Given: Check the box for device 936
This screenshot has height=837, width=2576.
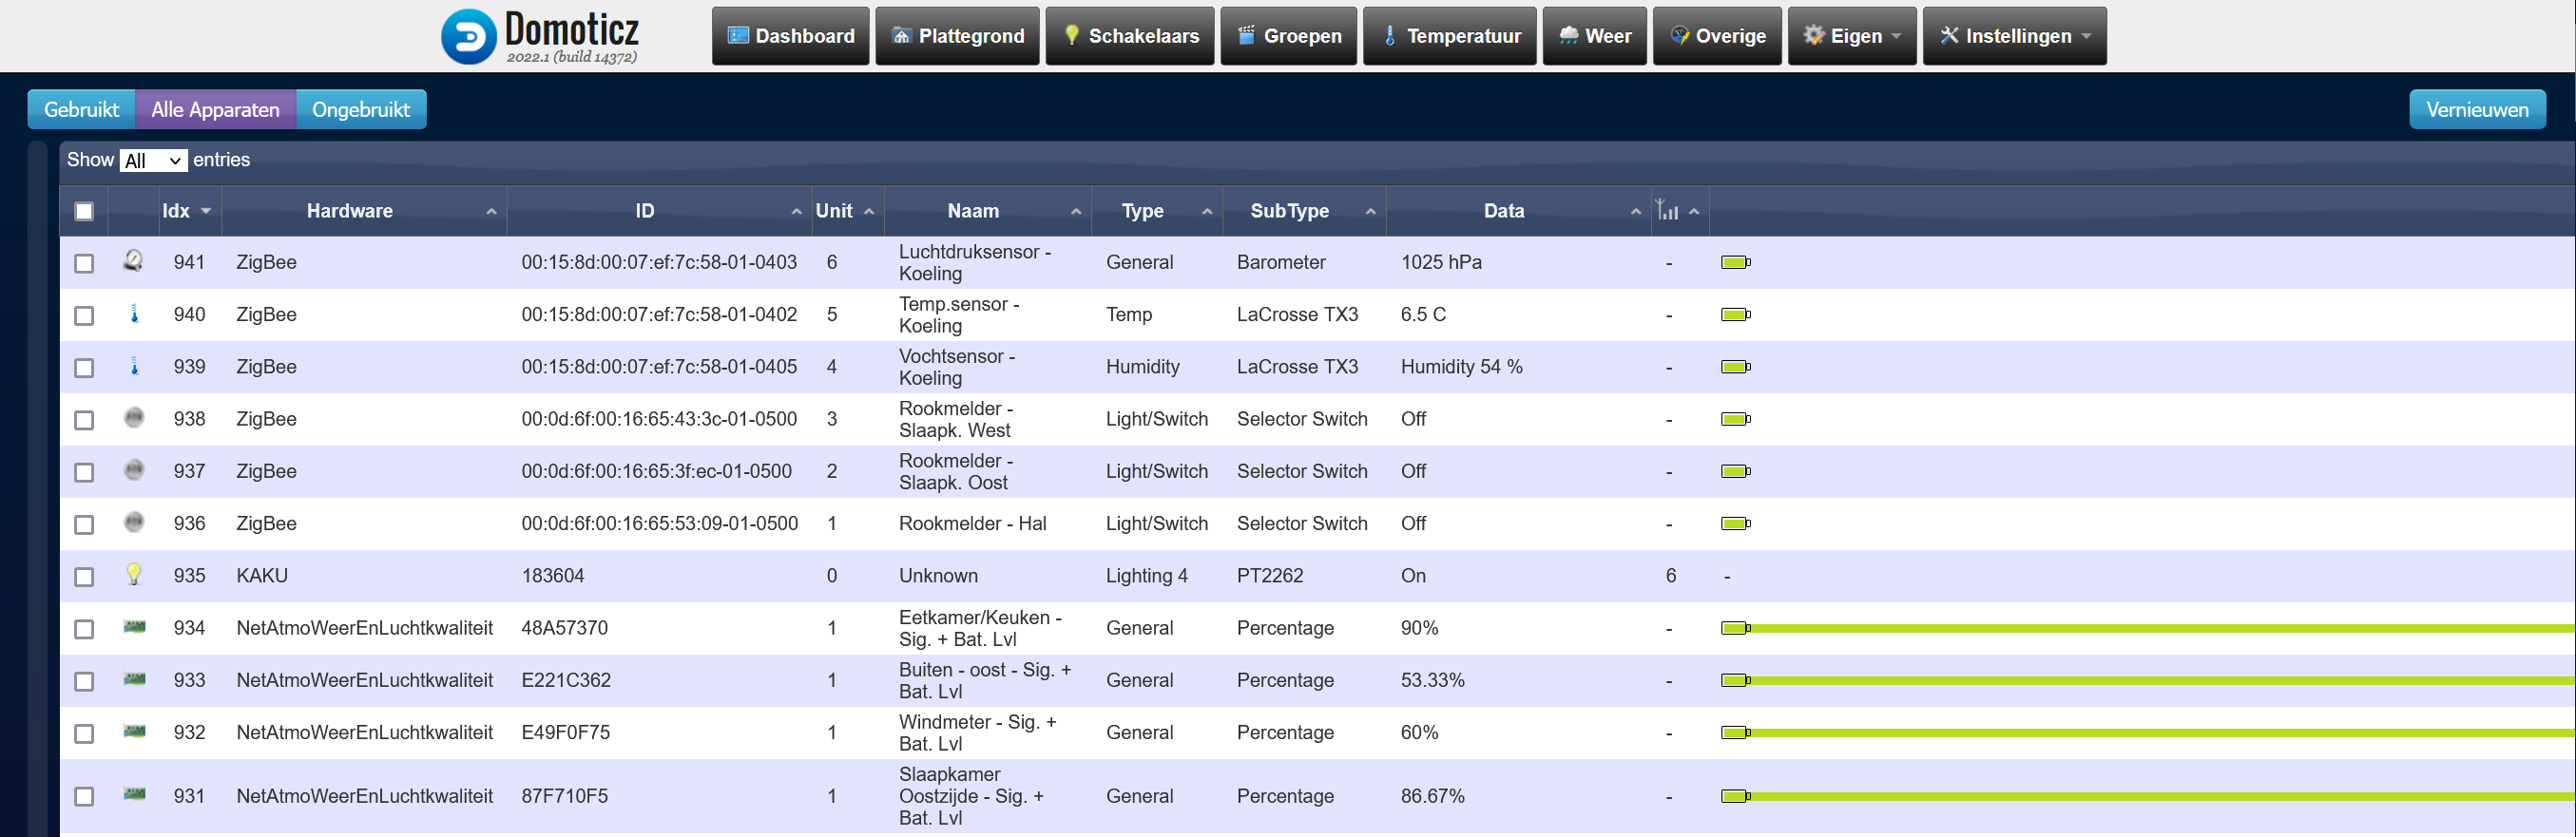Looking at the screenshot, I should (x=84, y=524).
